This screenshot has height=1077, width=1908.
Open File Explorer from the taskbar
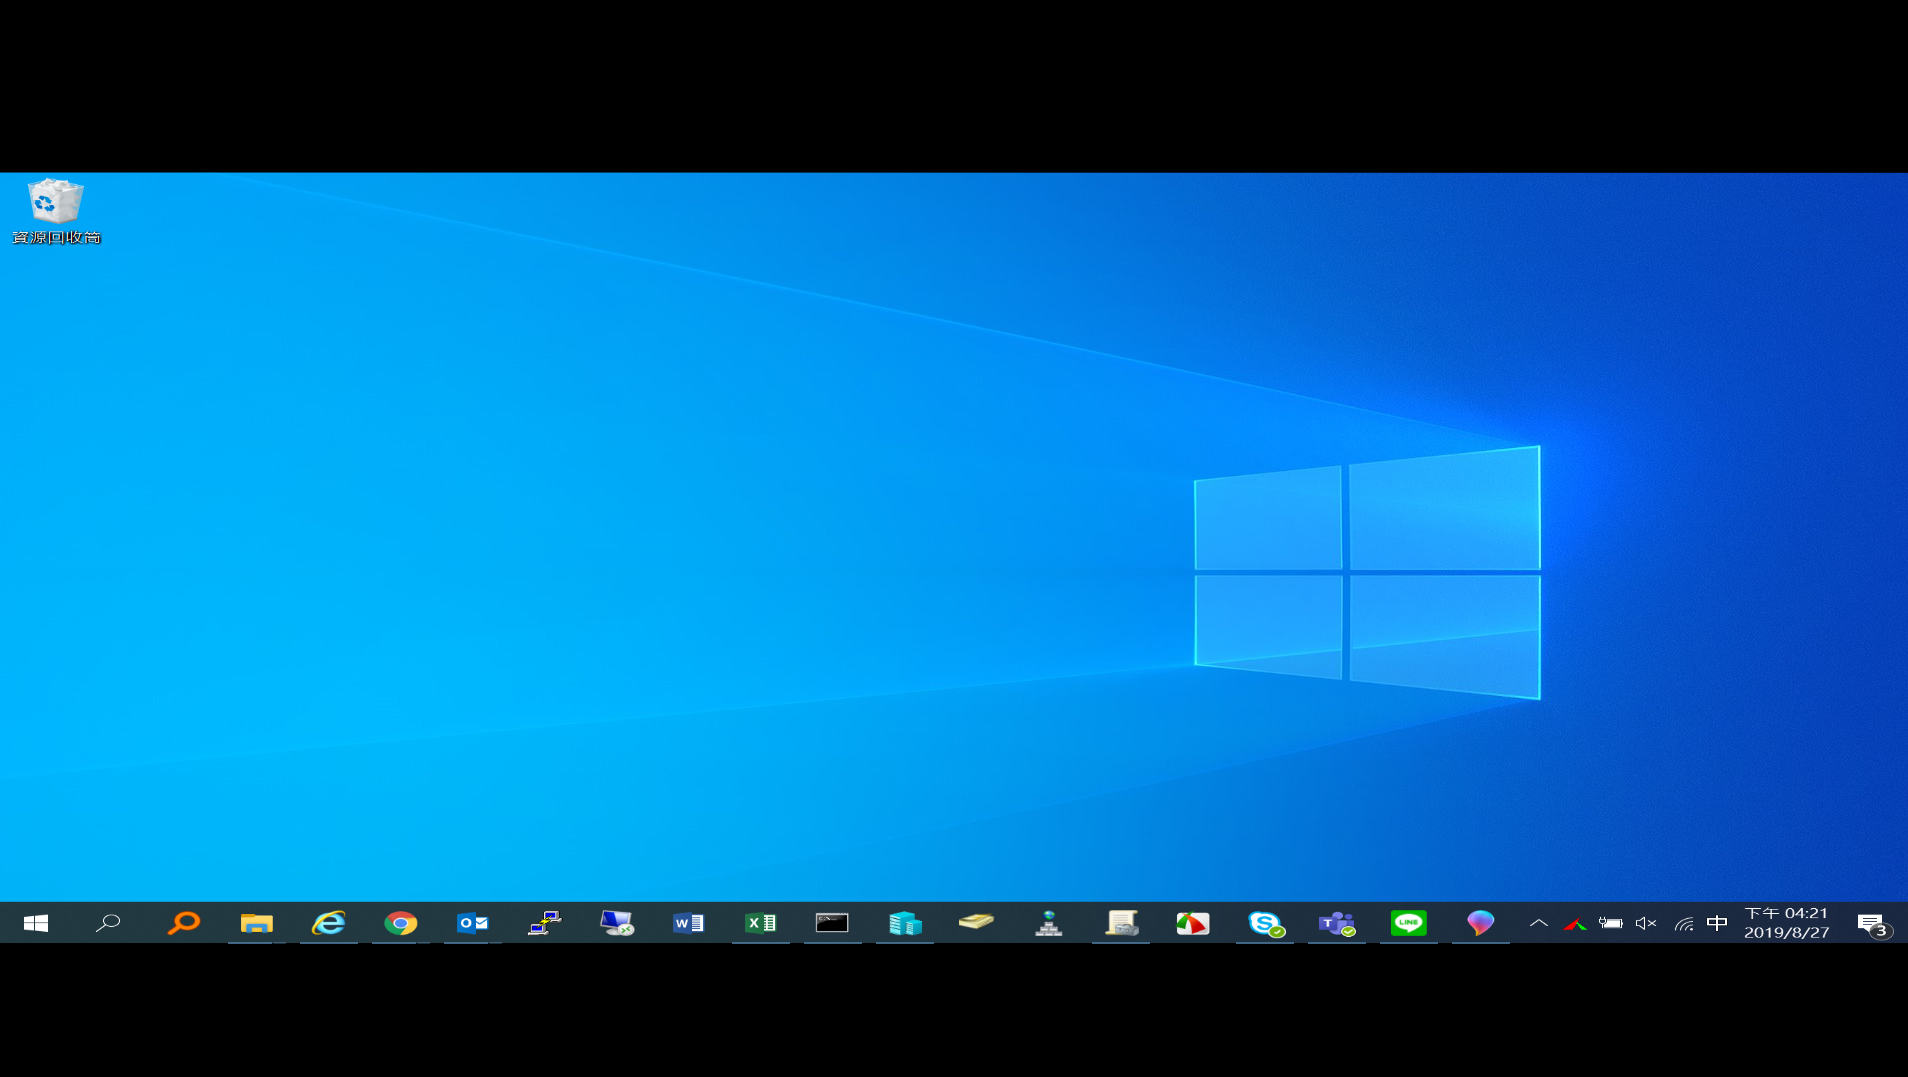257,923
